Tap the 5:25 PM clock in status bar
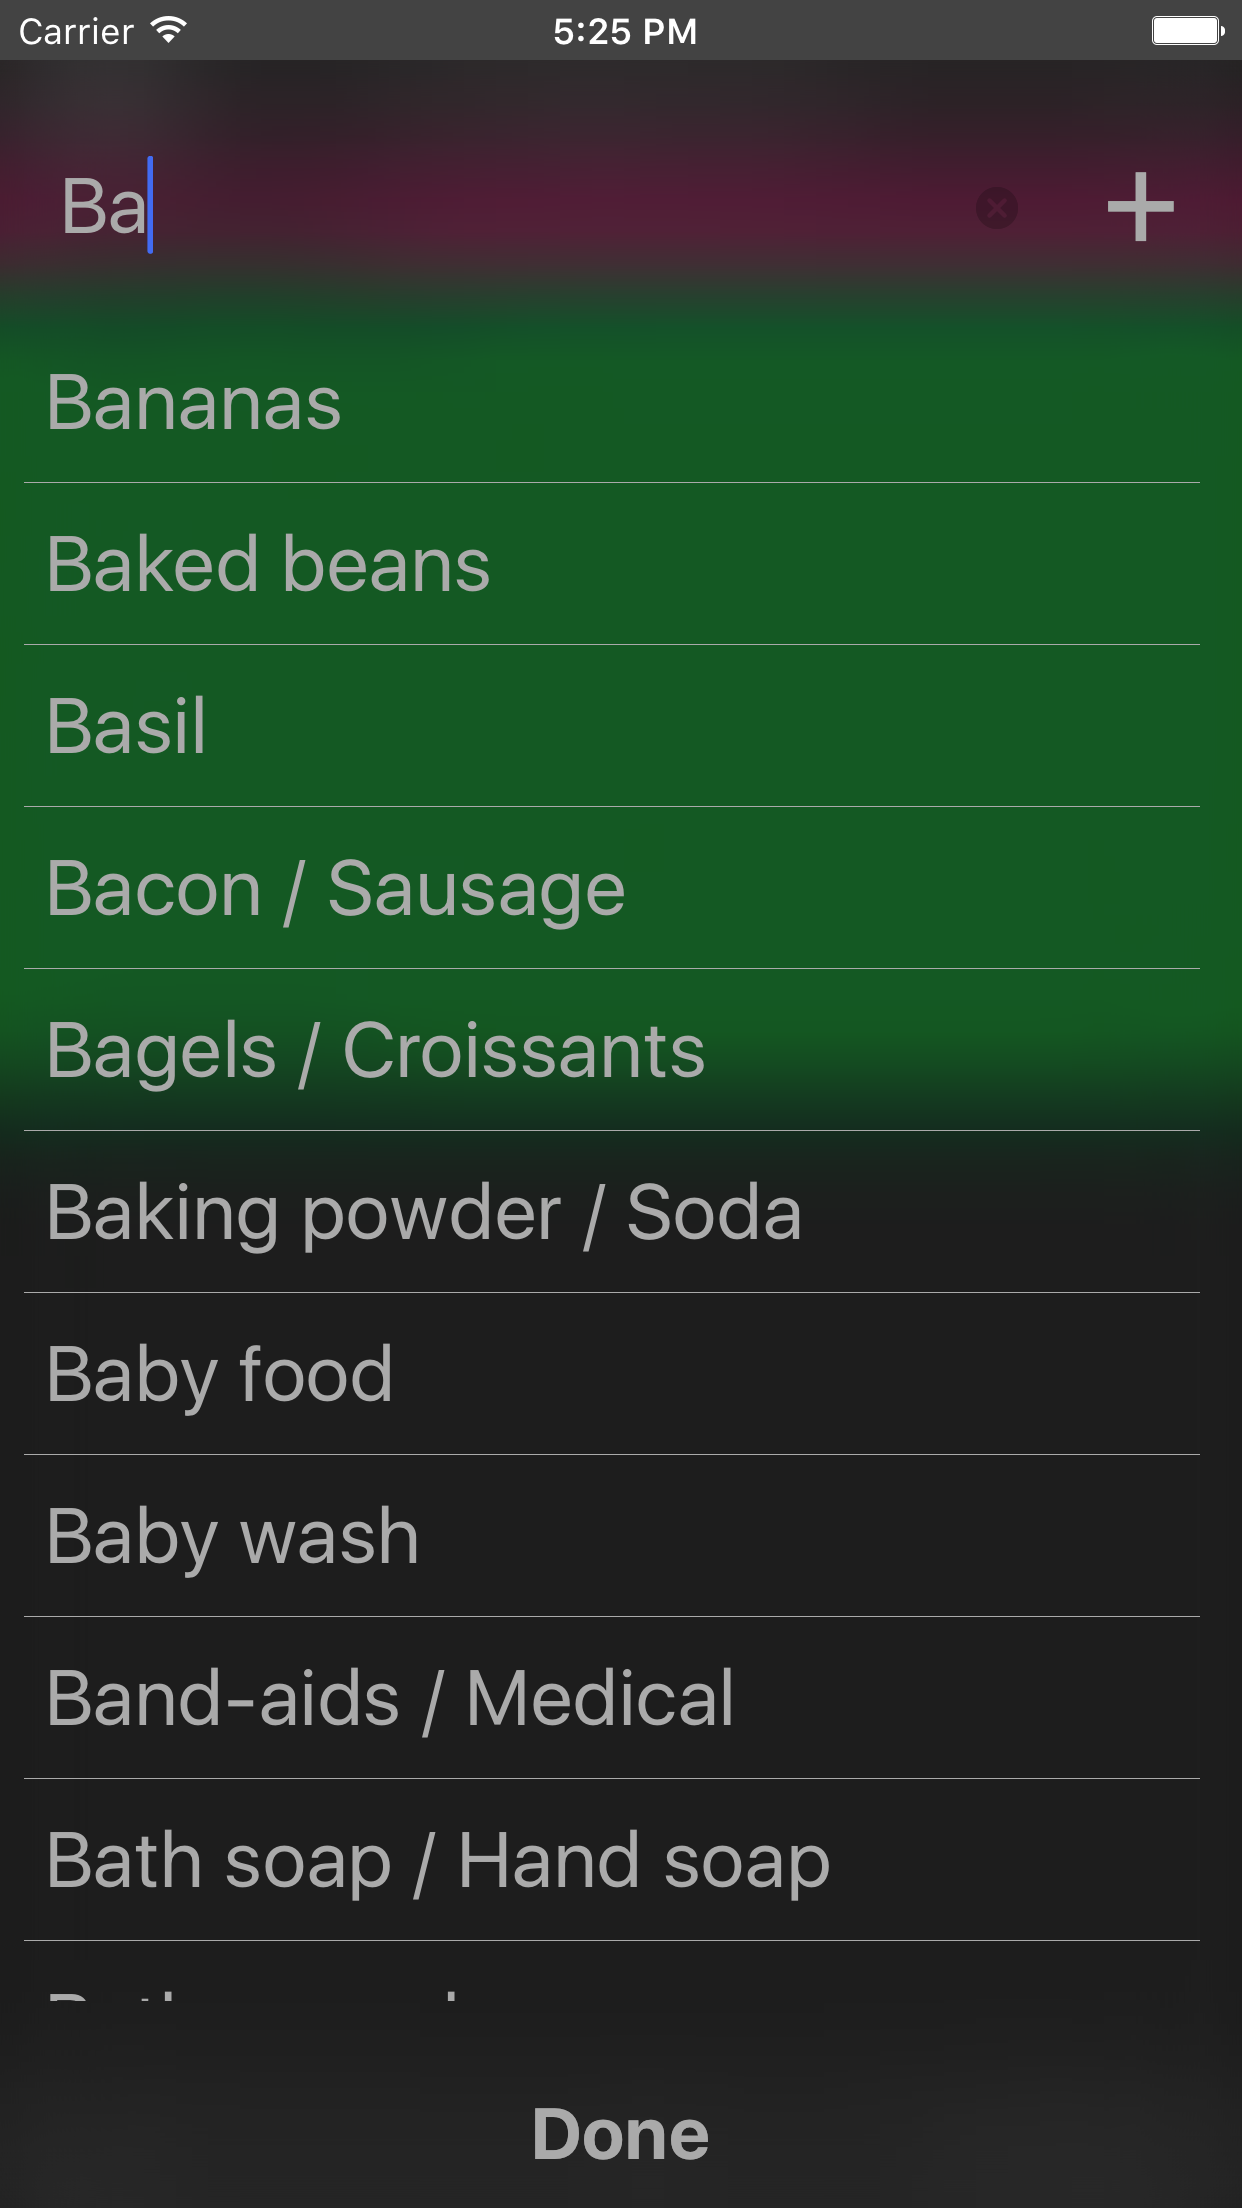1242x2208 pixels. tap(625, 31)
